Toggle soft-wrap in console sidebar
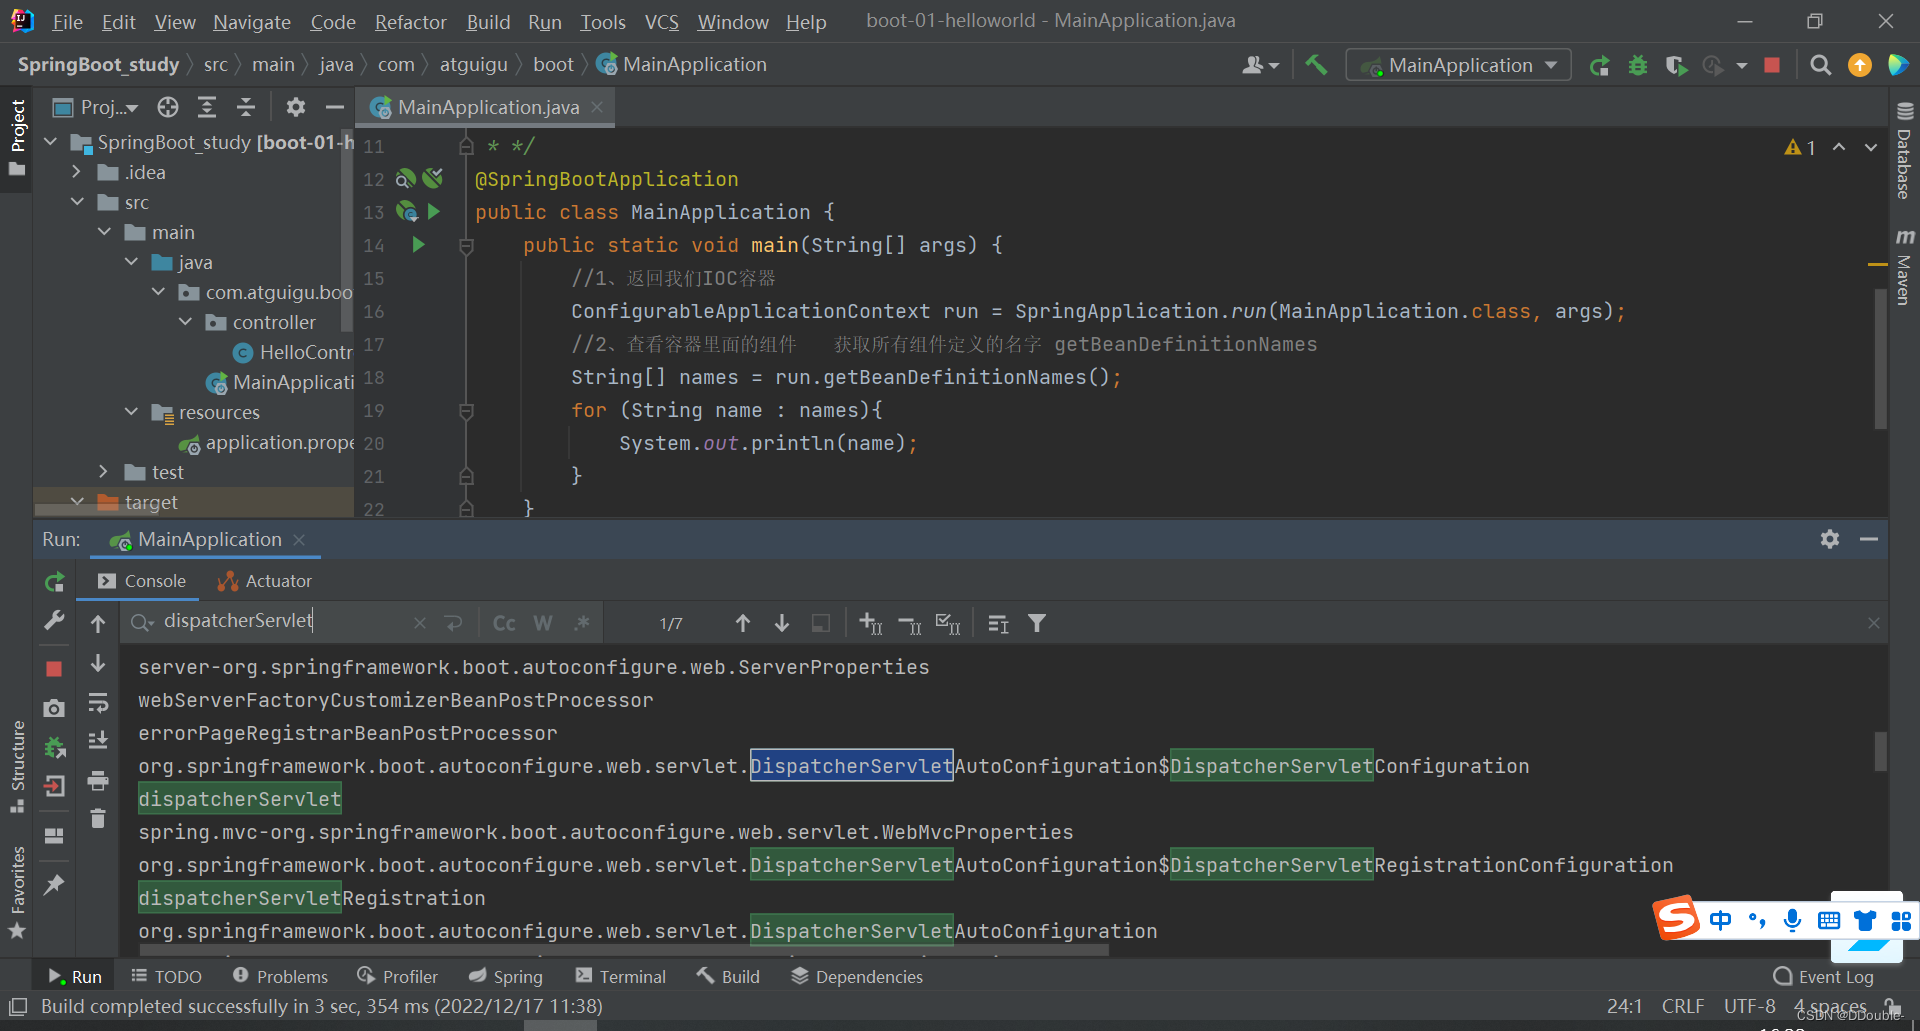 click(x=98, y=704)
